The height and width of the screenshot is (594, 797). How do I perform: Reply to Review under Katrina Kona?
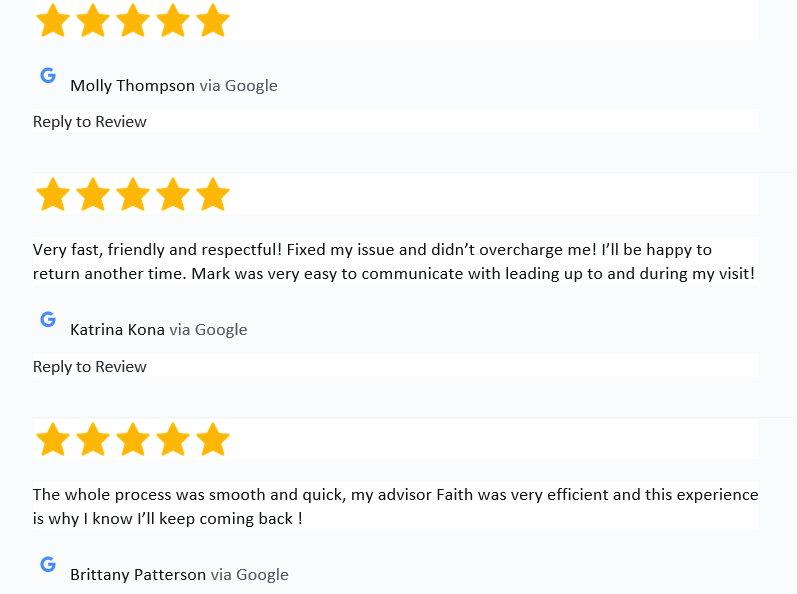click(x=89, y=366)
